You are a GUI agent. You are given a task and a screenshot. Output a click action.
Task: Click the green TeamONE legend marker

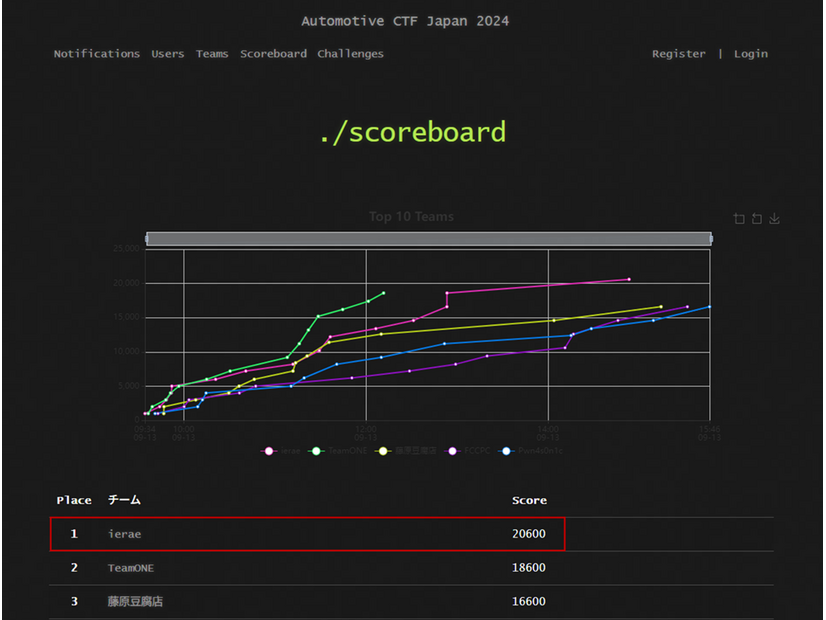[316, 451]
